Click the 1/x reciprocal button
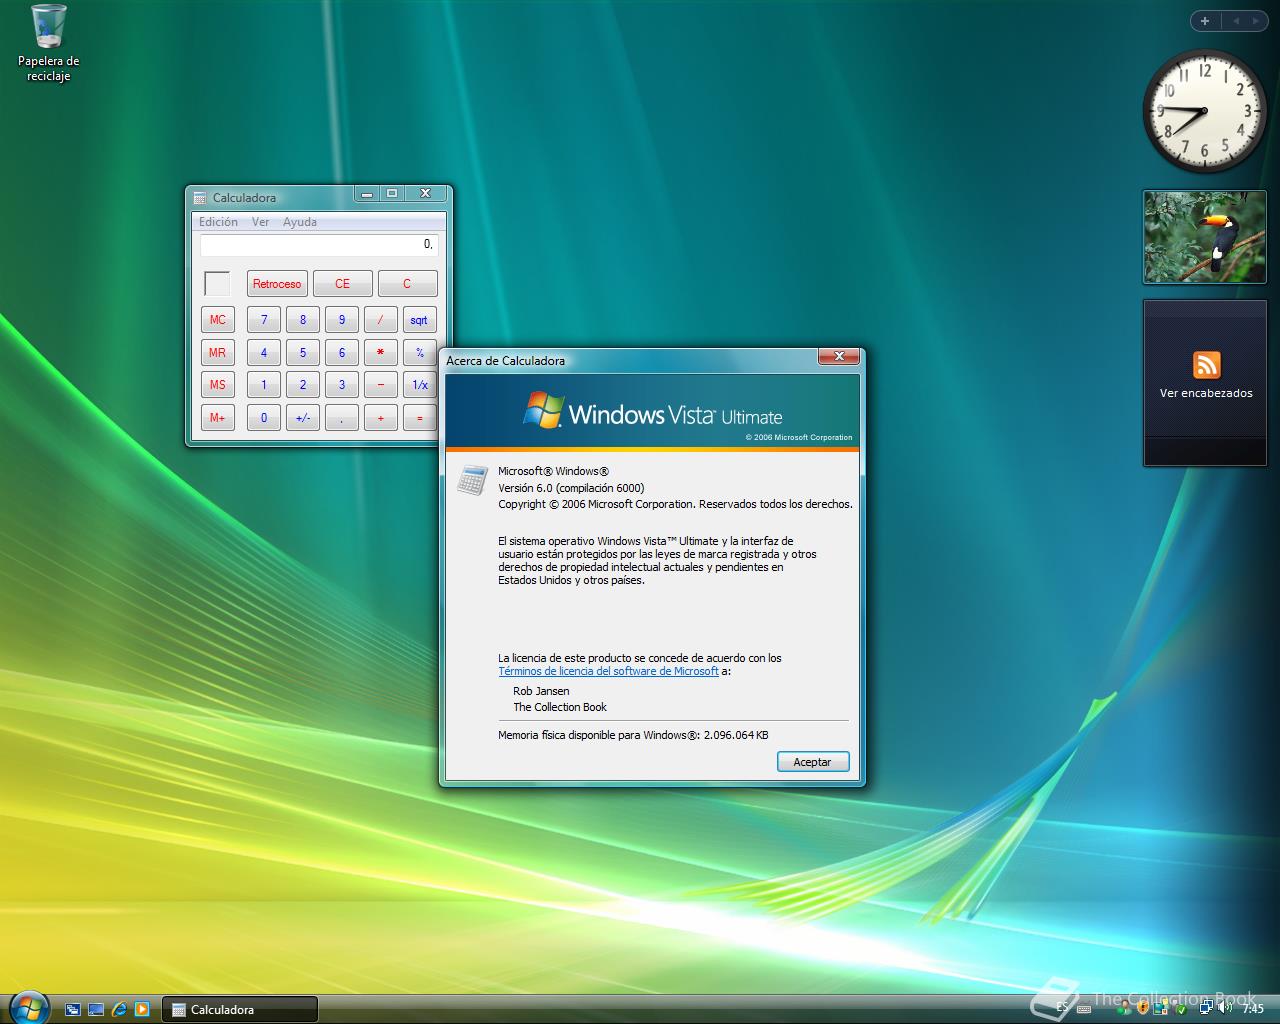This screenshot has width=1280, height=1024. pos(420,385)
